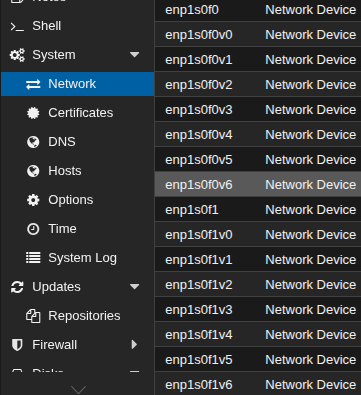
Task: Select the enp1s0f0 interface row
Action: tap(258, 10)
